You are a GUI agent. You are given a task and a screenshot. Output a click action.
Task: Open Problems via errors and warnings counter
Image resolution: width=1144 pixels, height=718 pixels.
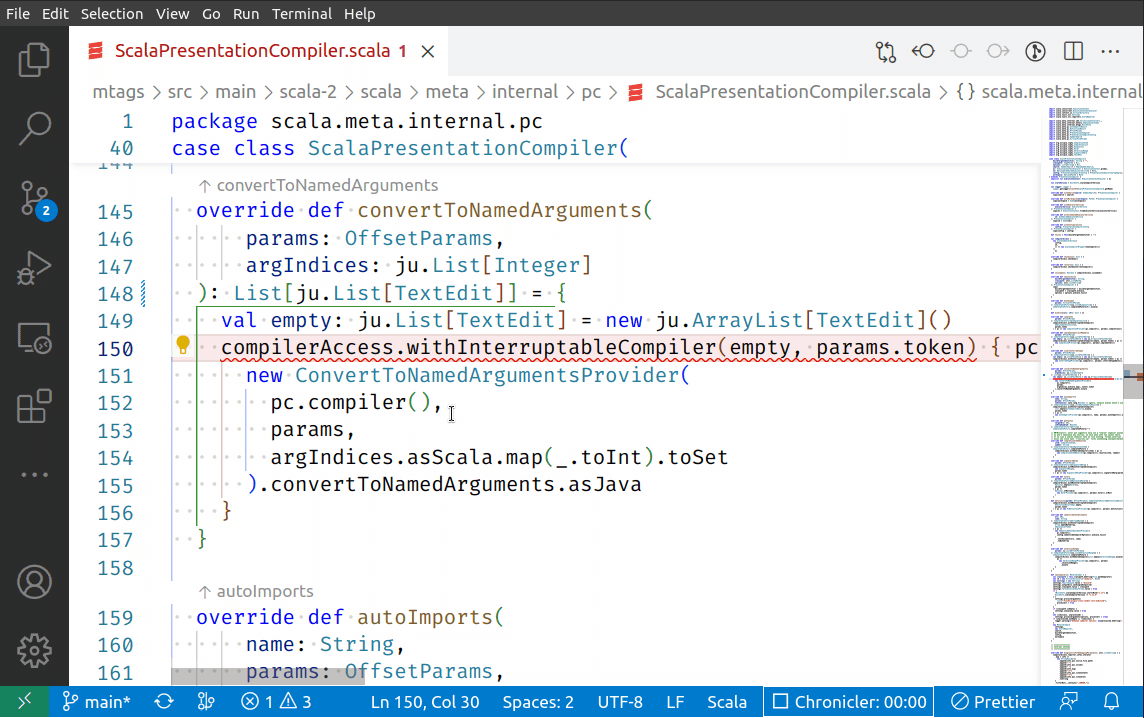(x=277, y=702)
